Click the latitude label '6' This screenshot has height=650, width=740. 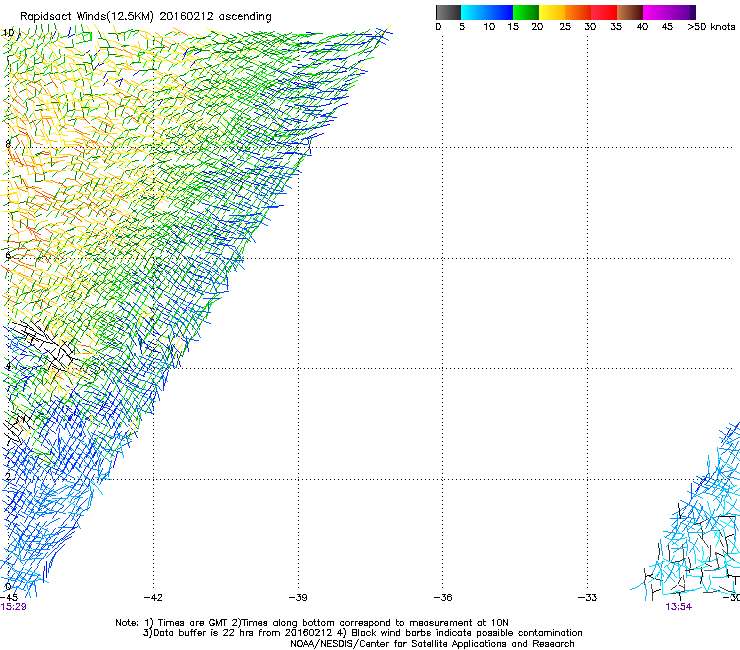click(8, 255)
